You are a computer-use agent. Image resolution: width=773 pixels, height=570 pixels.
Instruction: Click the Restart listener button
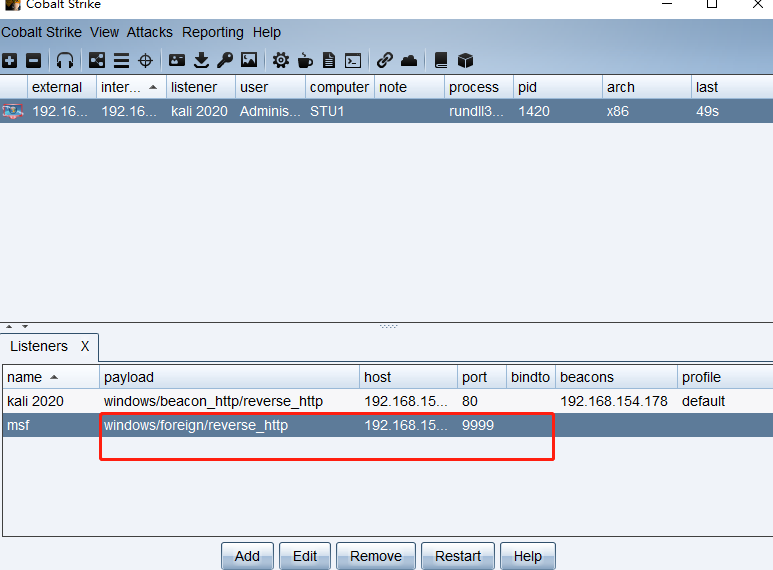457,556
